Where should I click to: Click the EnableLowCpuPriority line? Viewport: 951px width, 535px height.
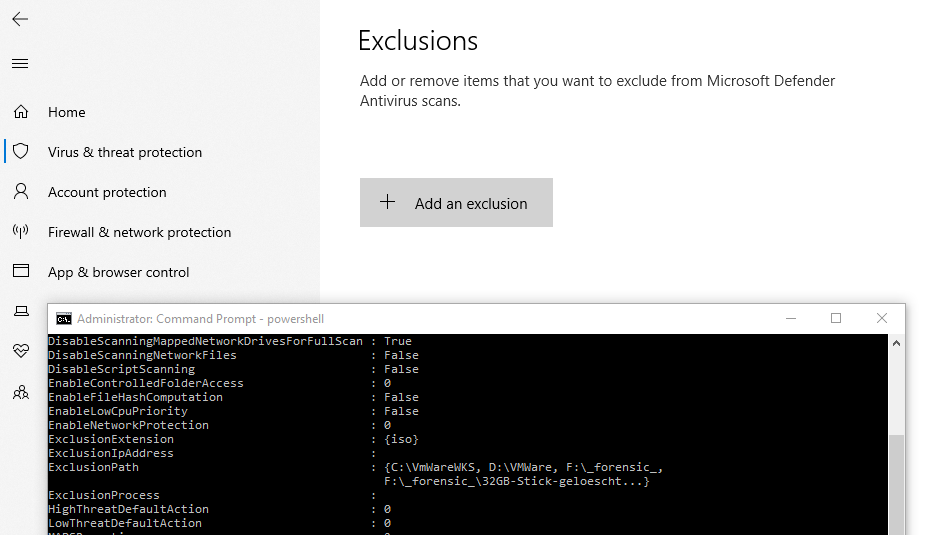pos(233,411)
